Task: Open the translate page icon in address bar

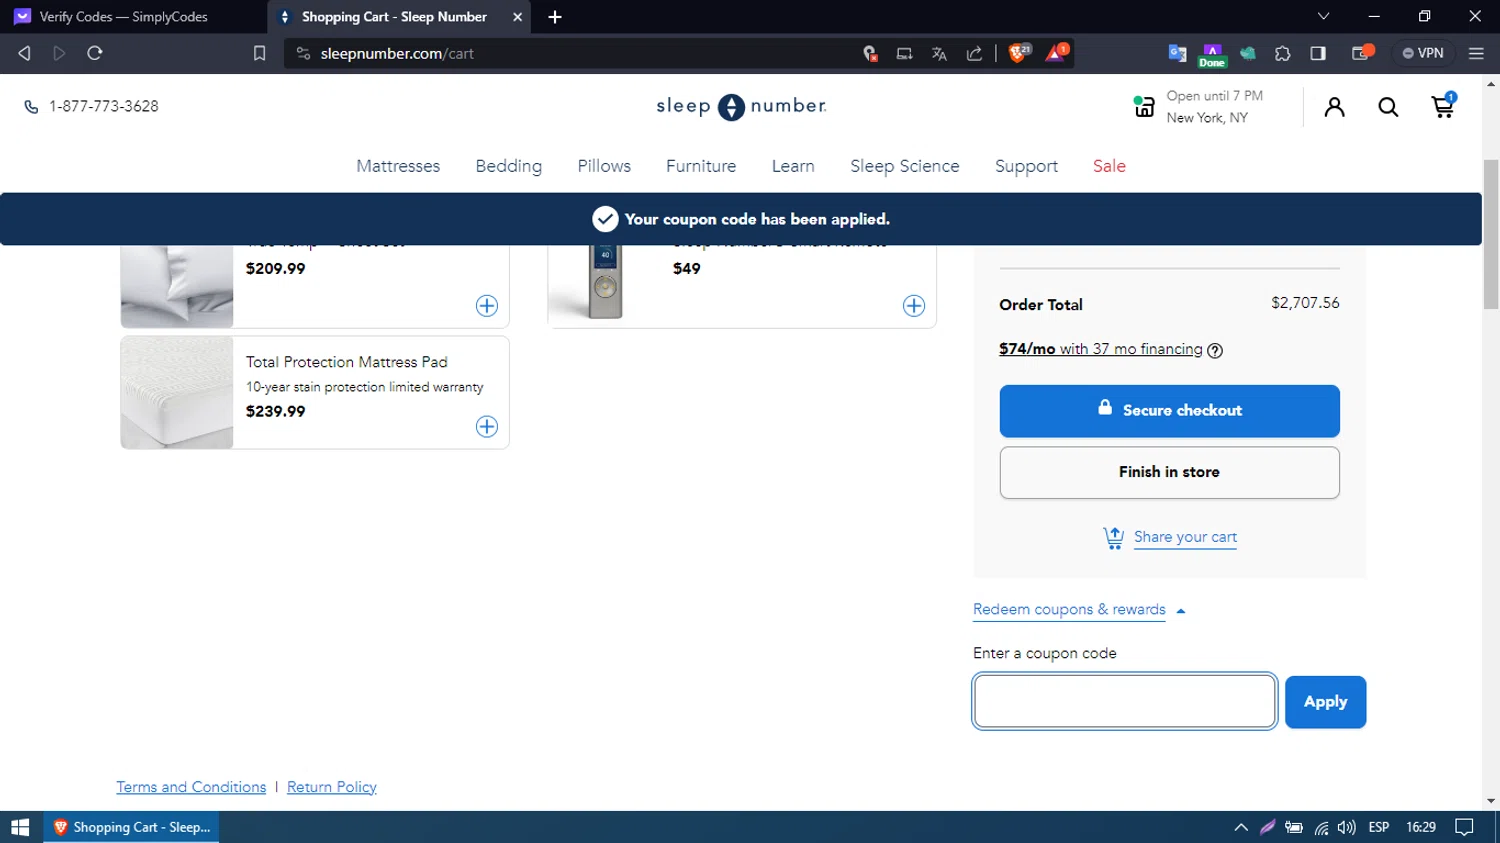Action: [939, 54]
